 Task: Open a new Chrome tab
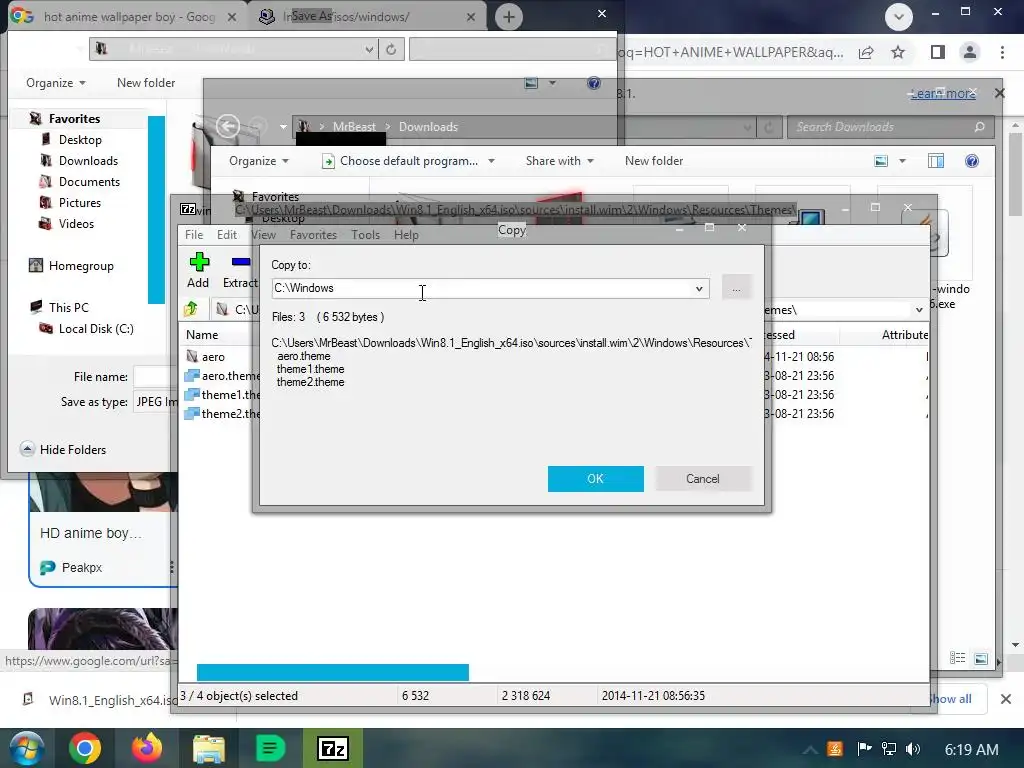point(509,17)
